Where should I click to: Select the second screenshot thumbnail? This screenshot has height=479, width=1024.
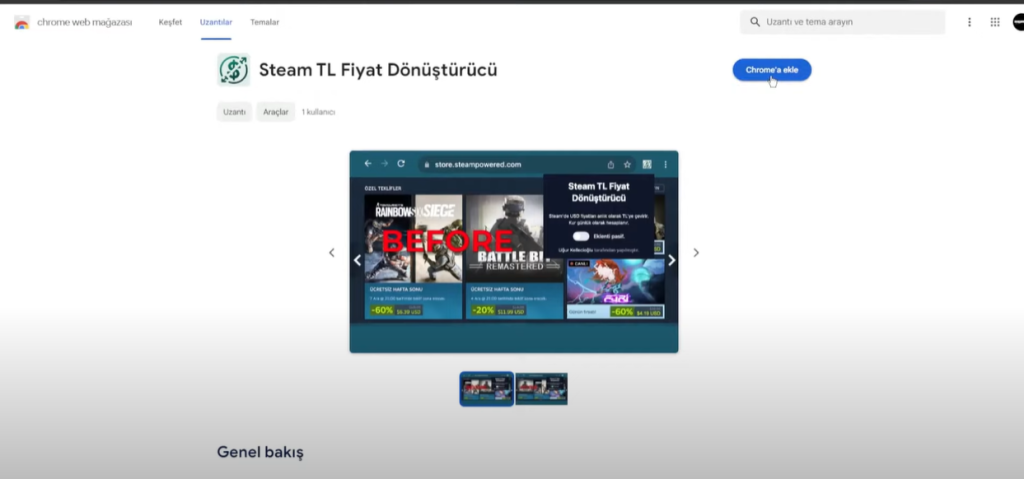541,389
